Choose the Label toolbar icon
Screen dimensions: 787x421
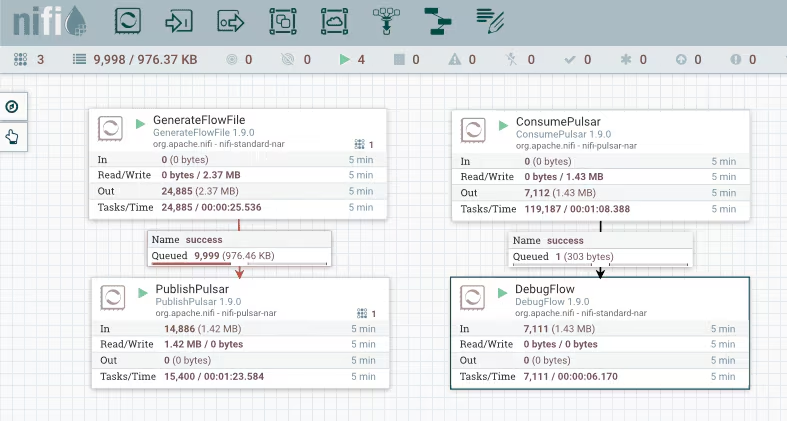[489, 20]
